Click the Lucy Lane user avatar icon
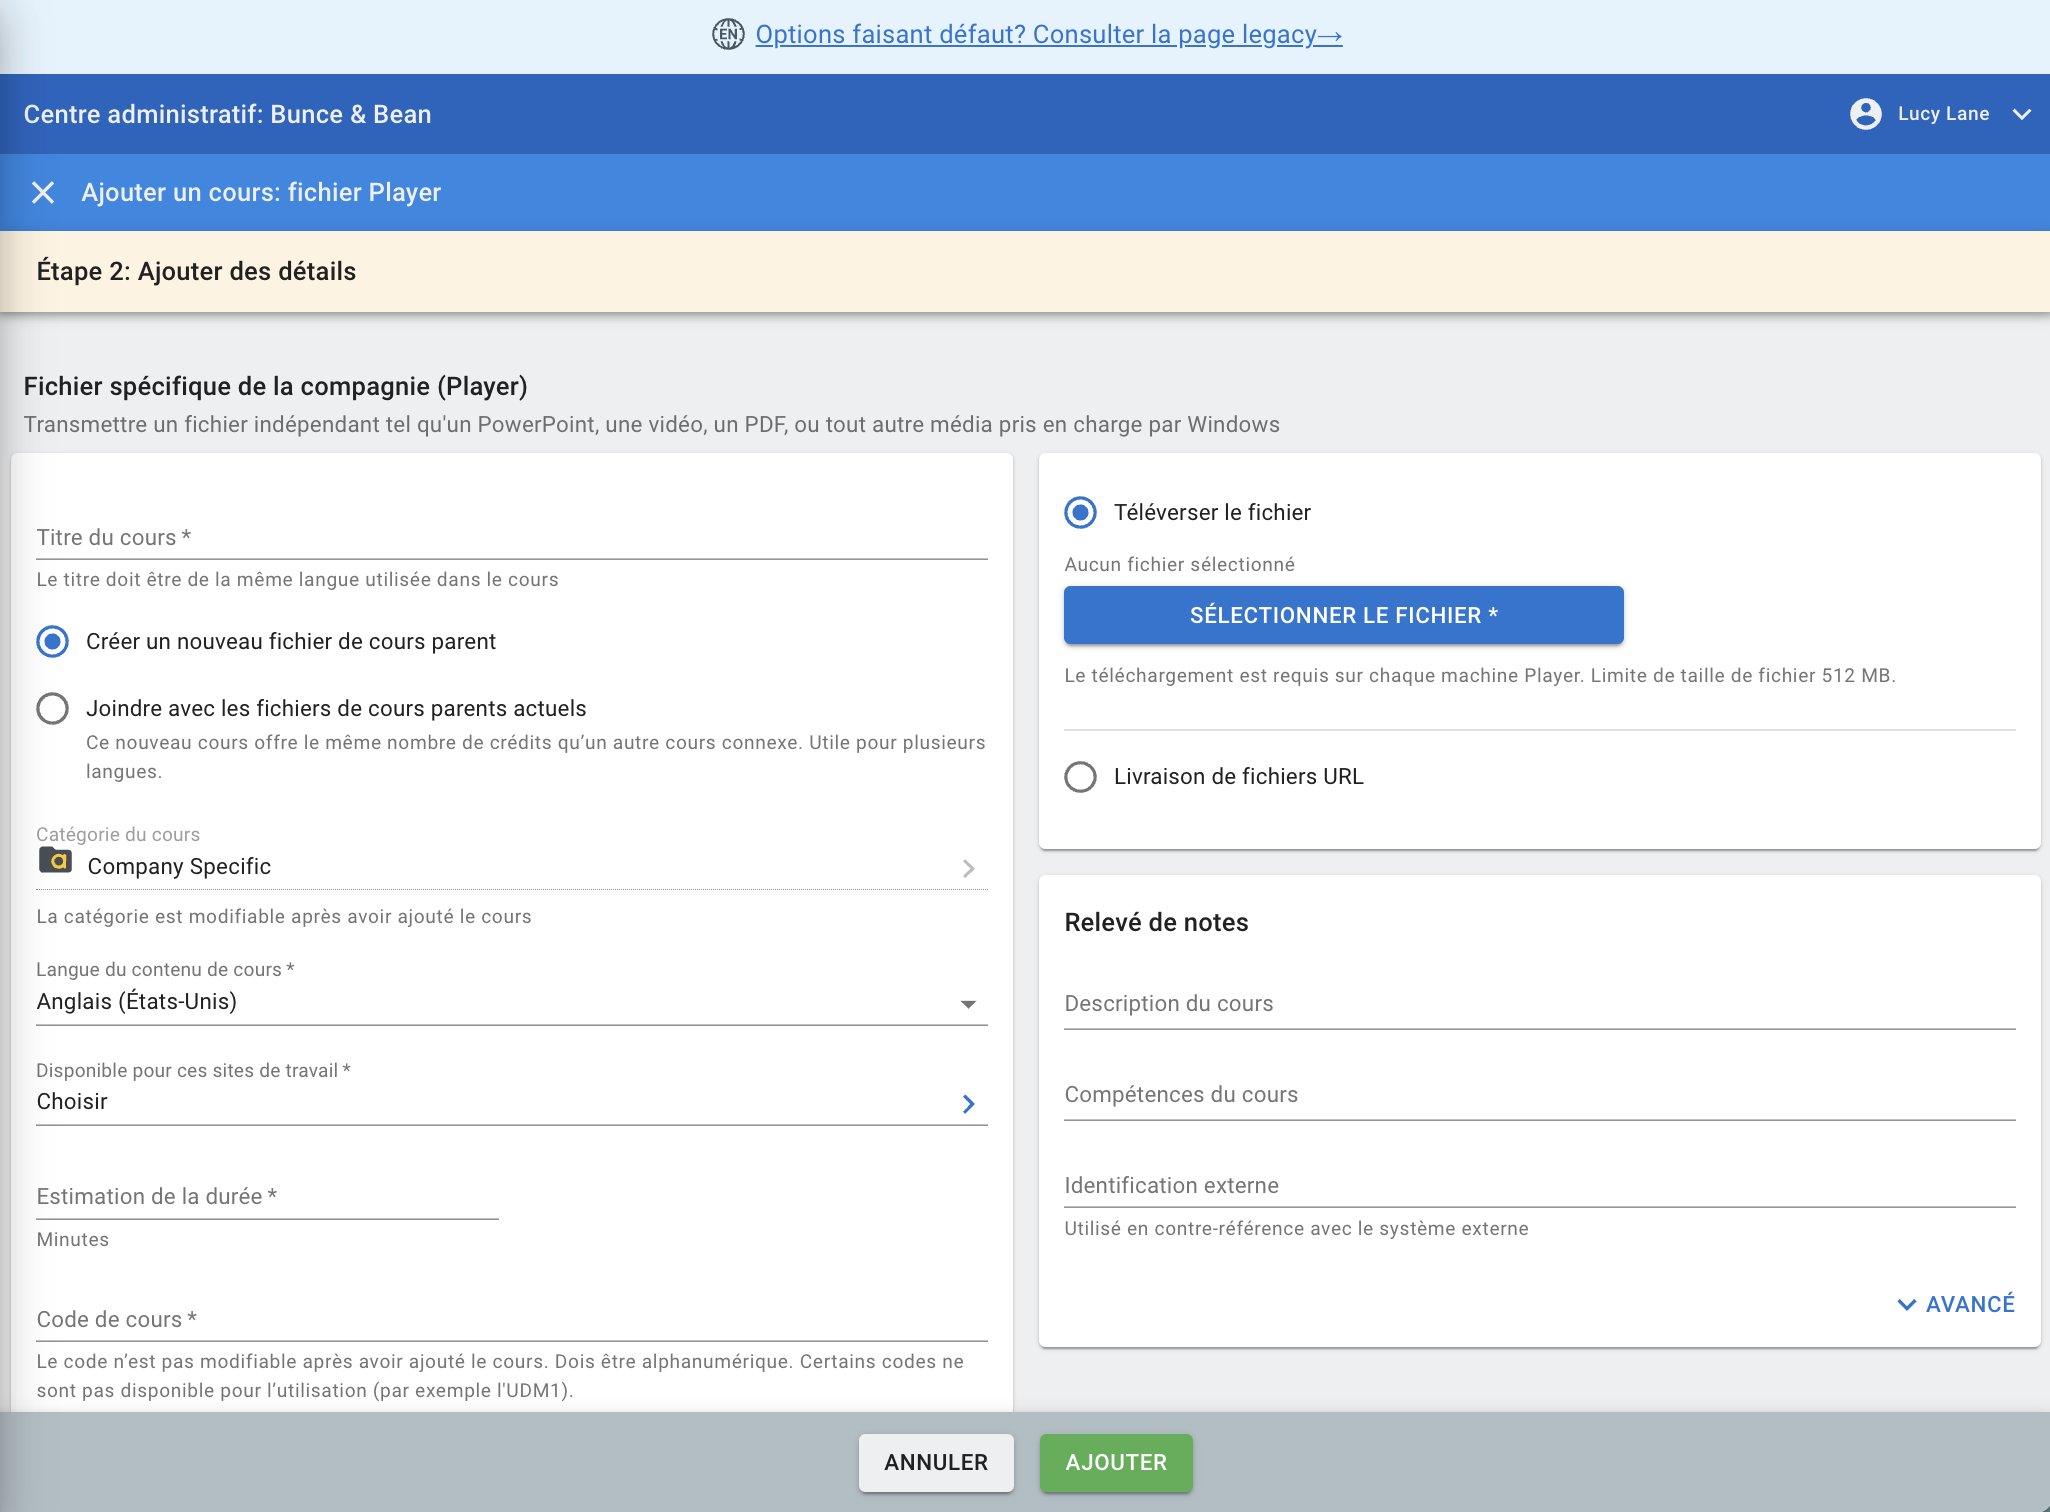 point(1865,114)
